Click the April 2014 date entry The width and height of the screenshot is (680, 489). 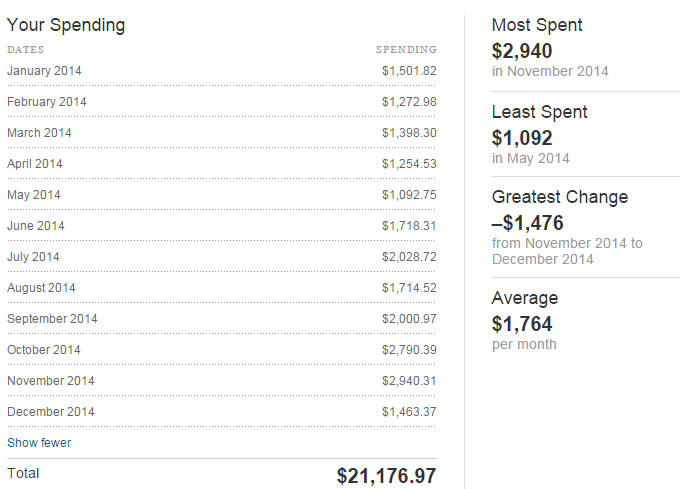35,164
